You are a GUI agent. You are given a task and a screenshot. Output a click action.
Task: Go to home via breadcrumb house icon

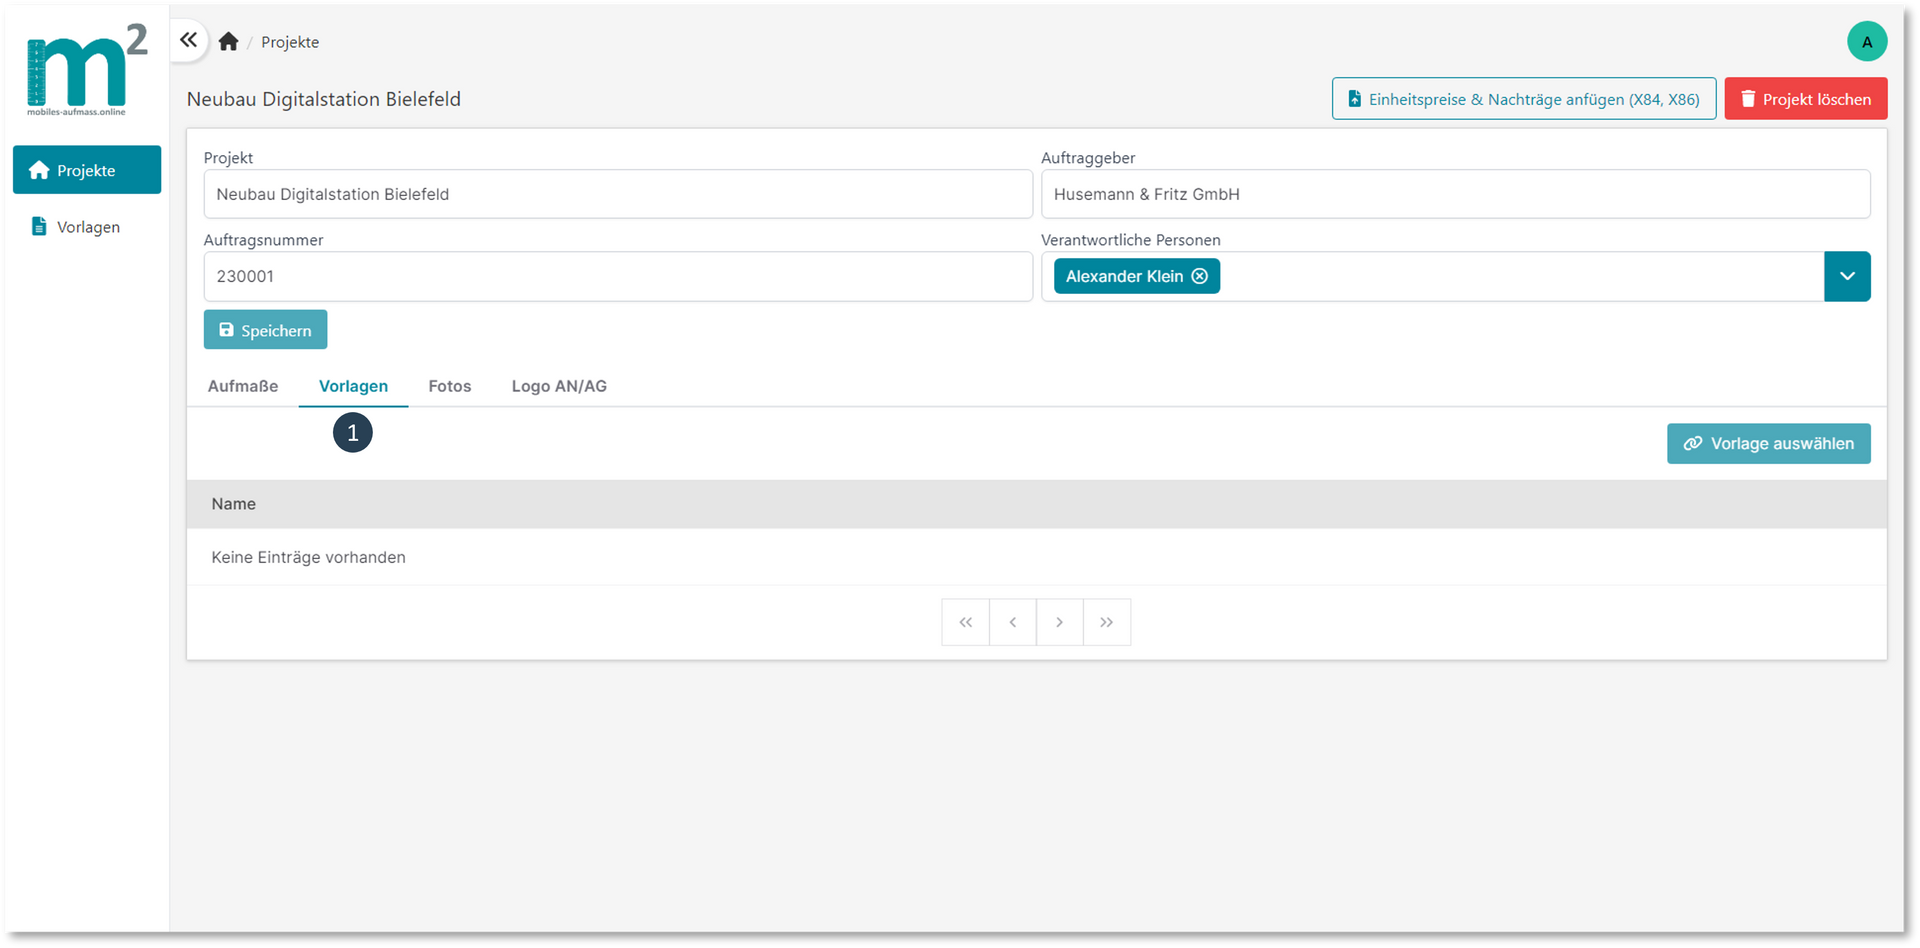pos(229,42)
